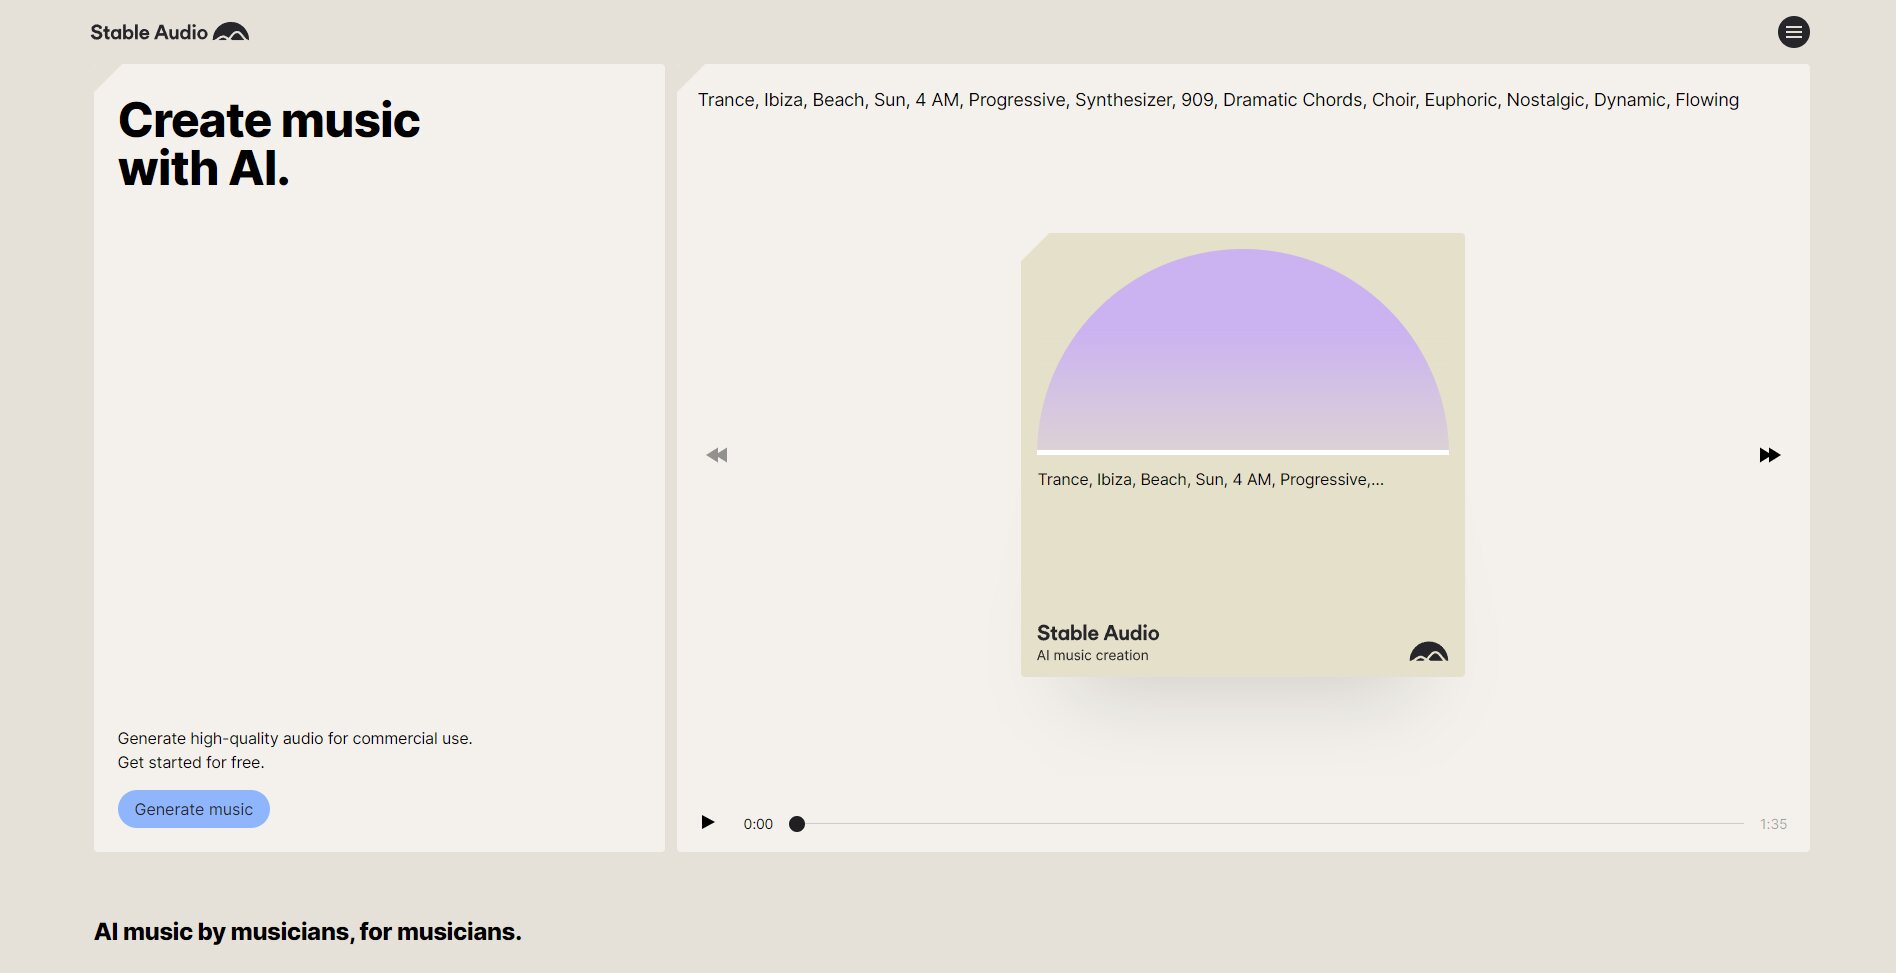Click the playback progress slider knob

point(797,824)
